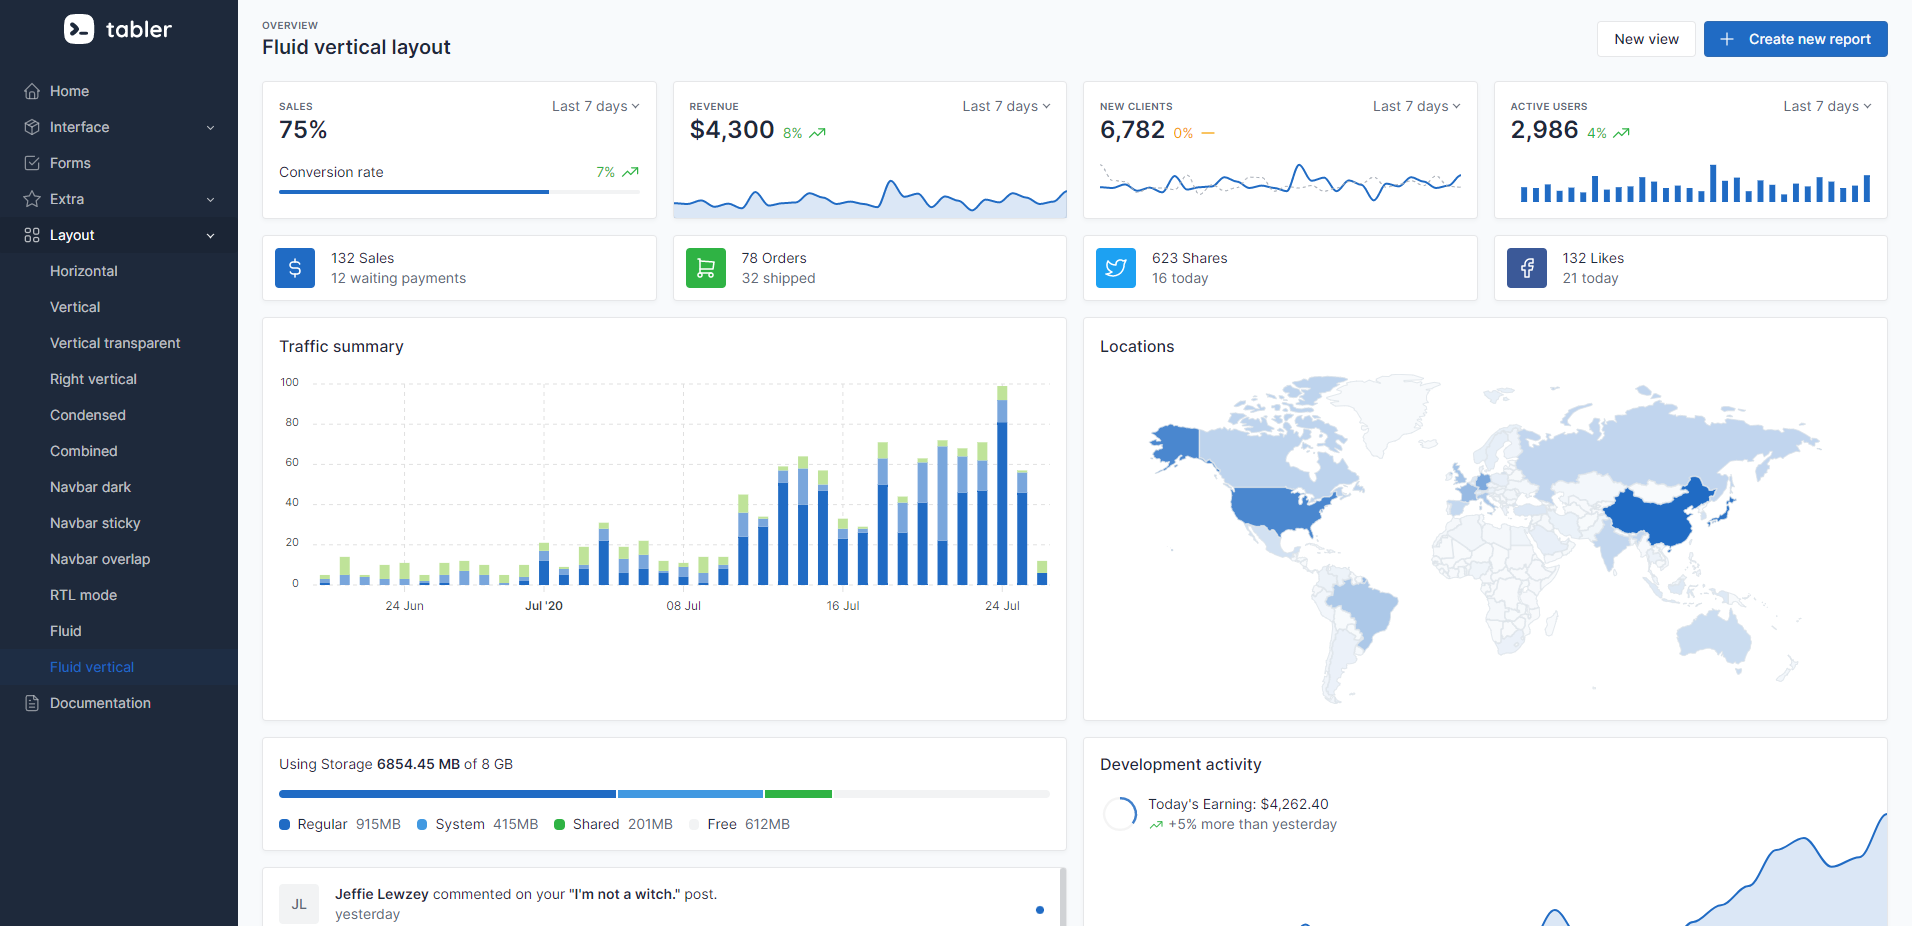Viewport: 1912px width, 926px height.
Task: Click China on the Locations map
Action: tap(1655, 515)
